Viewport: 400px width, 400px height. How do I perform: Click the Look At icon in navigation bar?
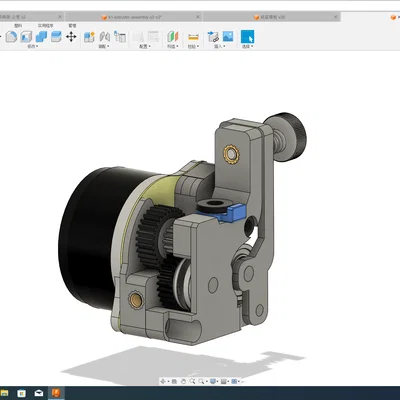pyautogui.click(x=174, y=381)
